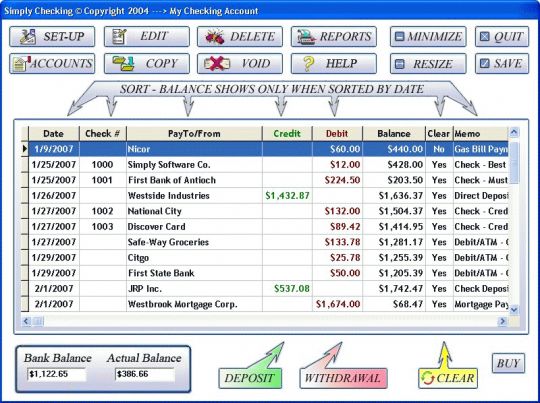Open the SET-UP dialog
540x403 pixels.
(x=52, y=37)
